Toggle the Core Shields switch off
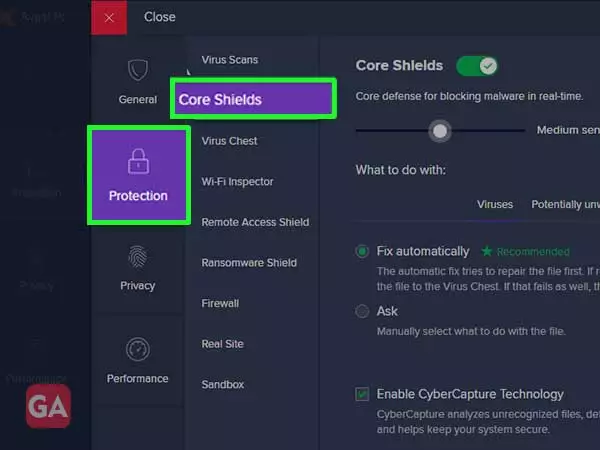 pyautogui.click(x=477, y=66)
